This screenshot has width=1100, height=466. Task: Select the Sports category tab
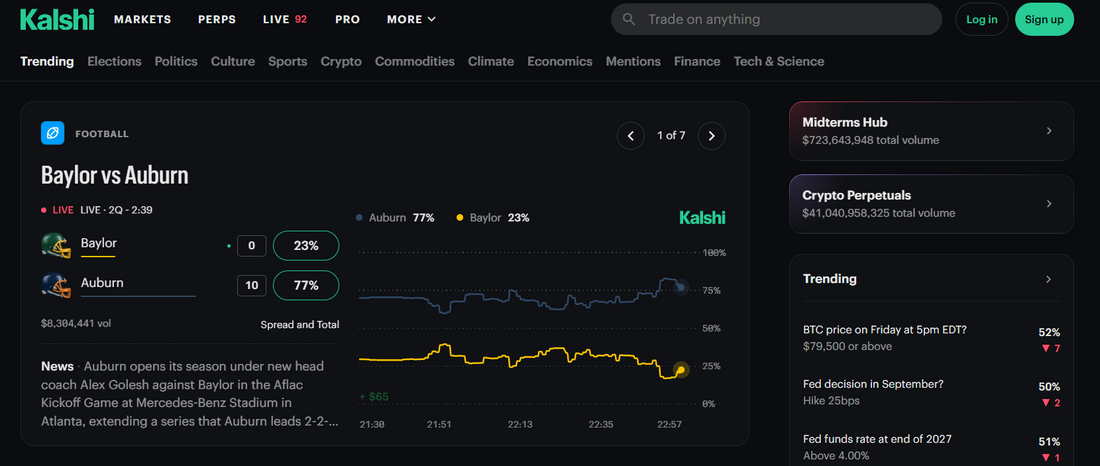click(288, 61)
